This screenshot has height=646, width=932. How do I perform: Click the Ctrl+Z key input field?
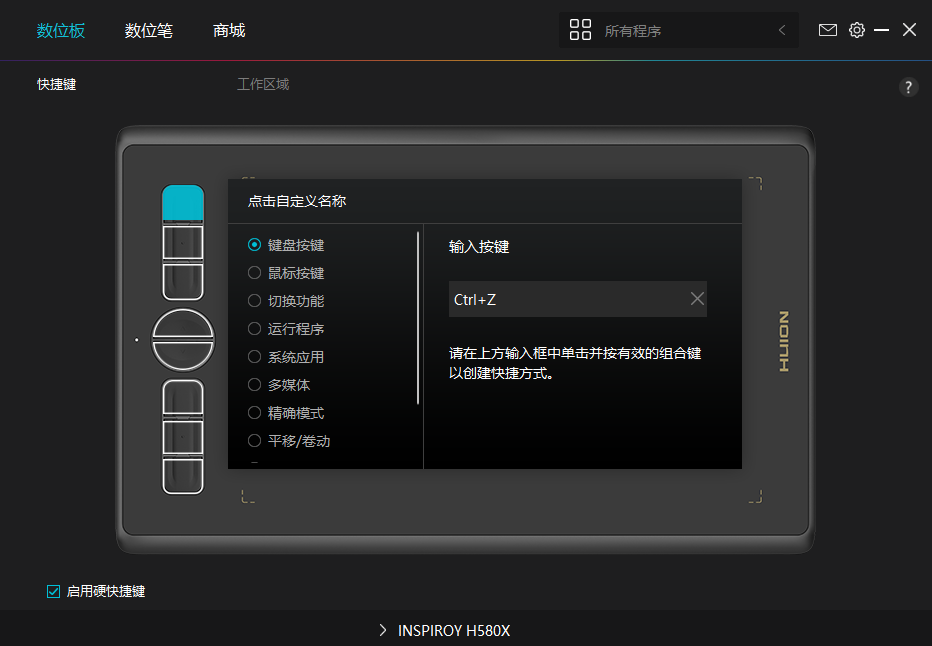[x=578, y=299]
